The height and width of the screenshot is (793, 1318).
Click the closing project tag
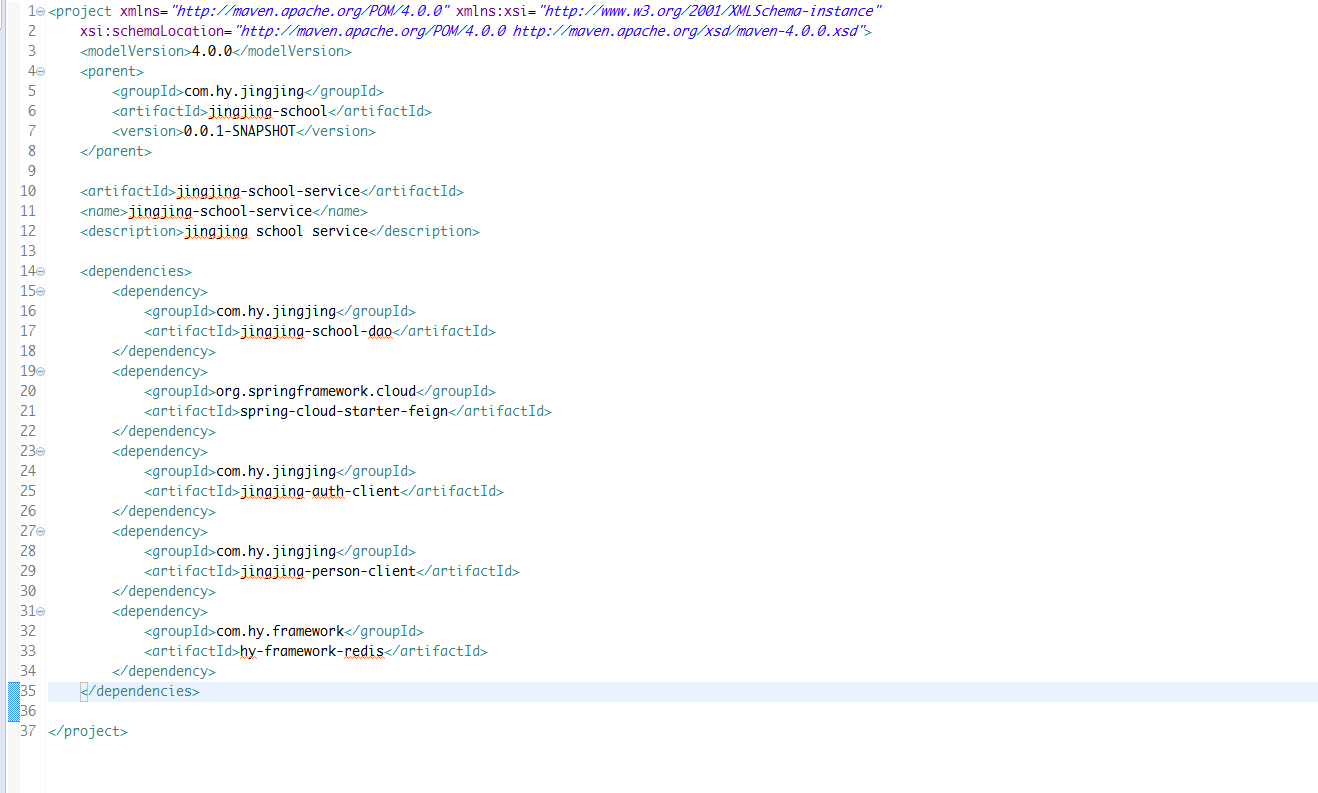88,731
